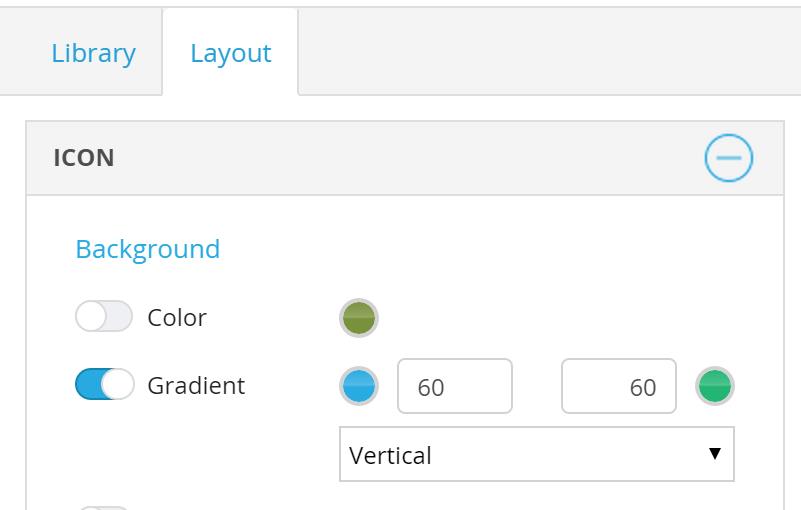
Task: Open the olive Color background swatch
Action: tap(359, 318)
